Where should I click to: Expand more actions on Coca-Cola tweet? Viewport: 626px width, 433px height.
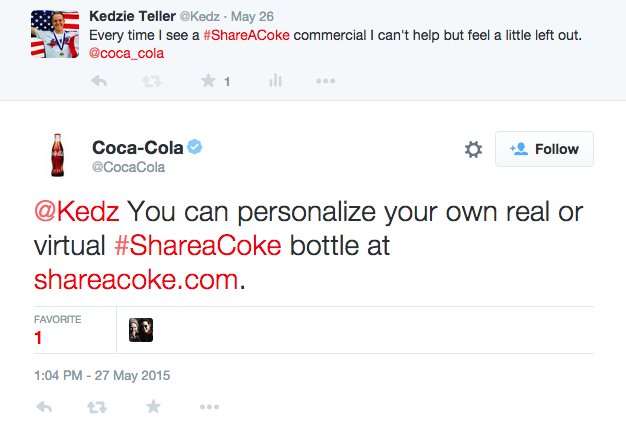click(209, 407)
